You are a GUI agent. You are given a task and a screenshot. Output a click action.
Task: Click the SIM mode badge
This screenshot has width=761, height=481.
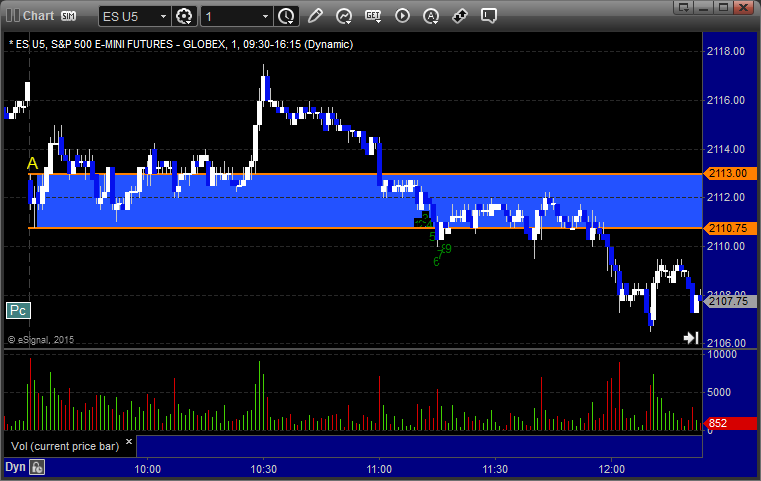tap(68, 16)
